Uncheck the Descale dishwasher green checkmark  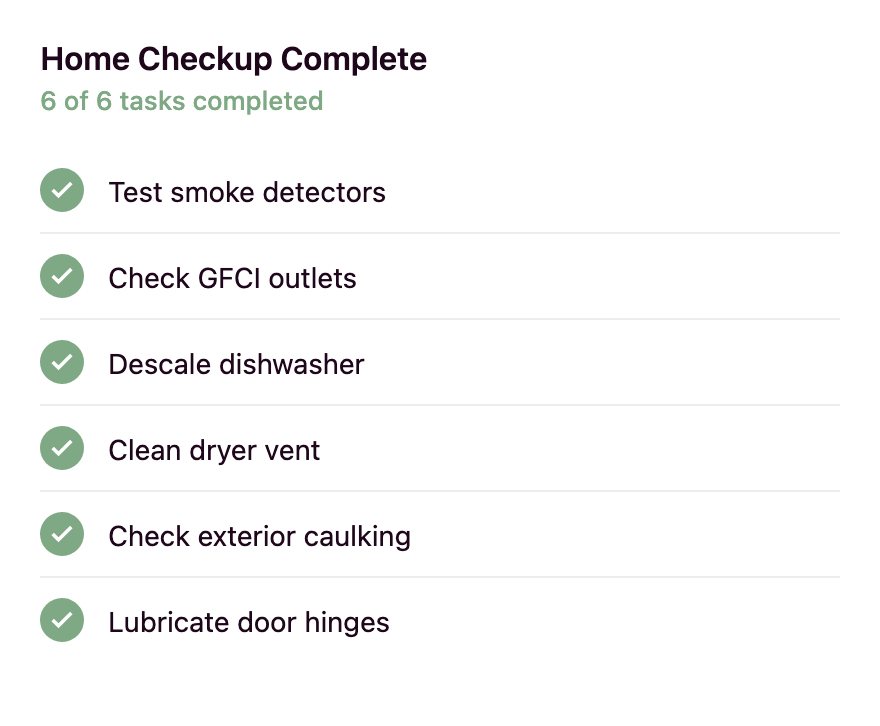62,363
